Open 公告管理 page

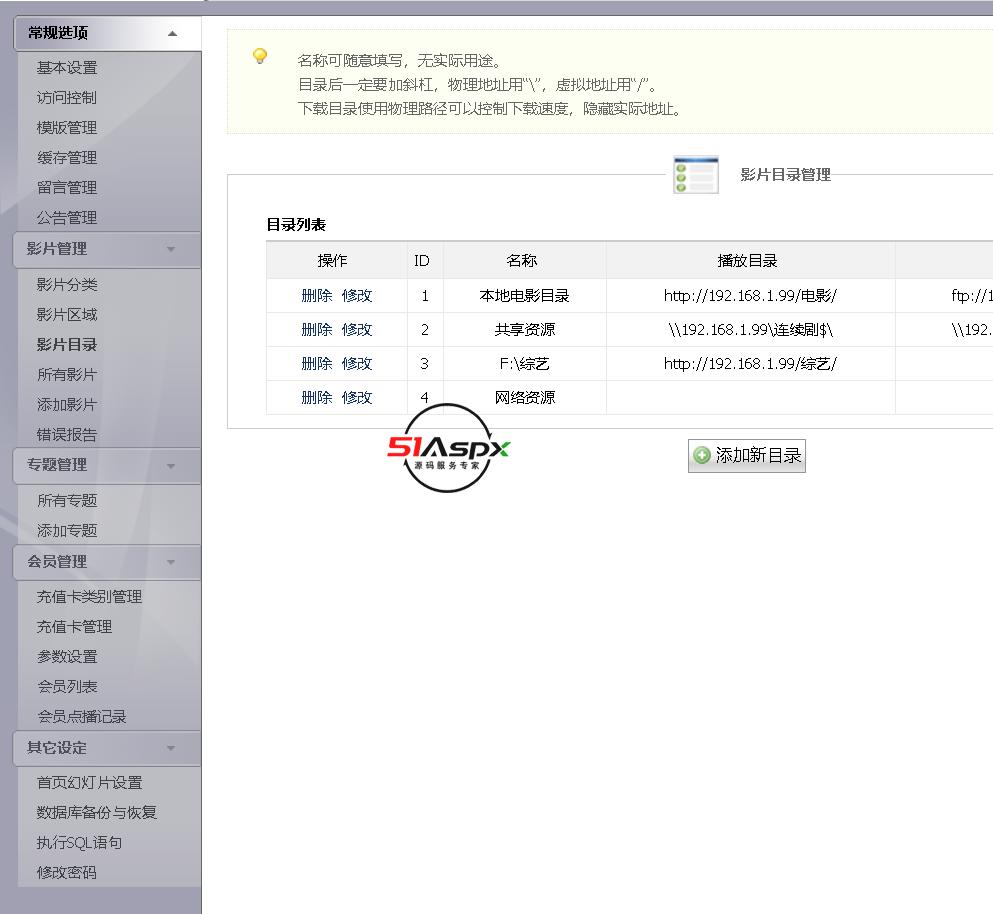[x=66, y=218]
